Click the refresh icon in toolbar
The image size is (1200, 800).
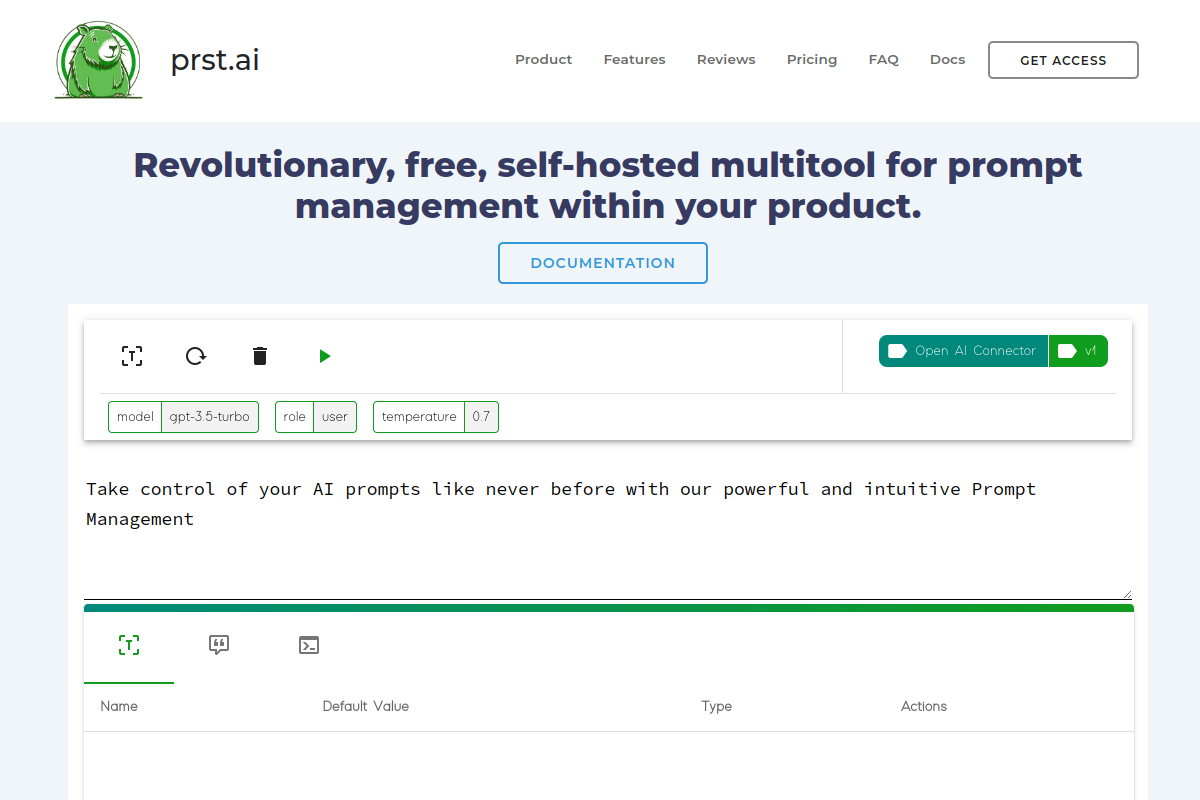[196, 356]
